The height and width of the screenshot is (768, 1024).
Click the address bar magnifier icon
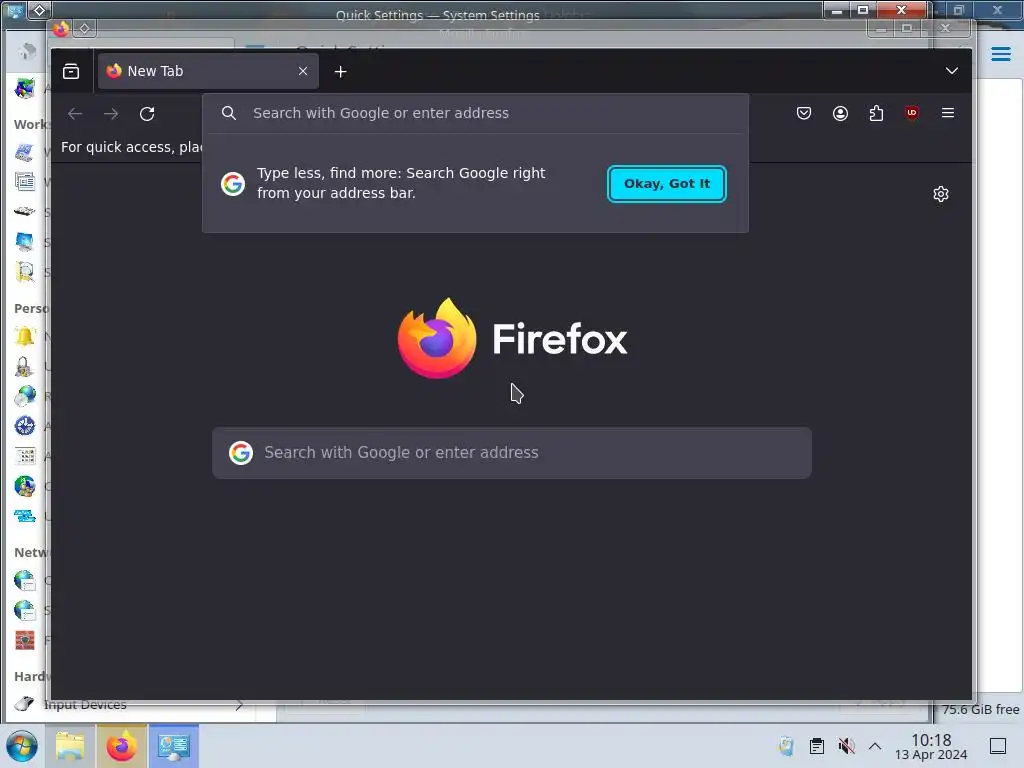tap(229, 114)
